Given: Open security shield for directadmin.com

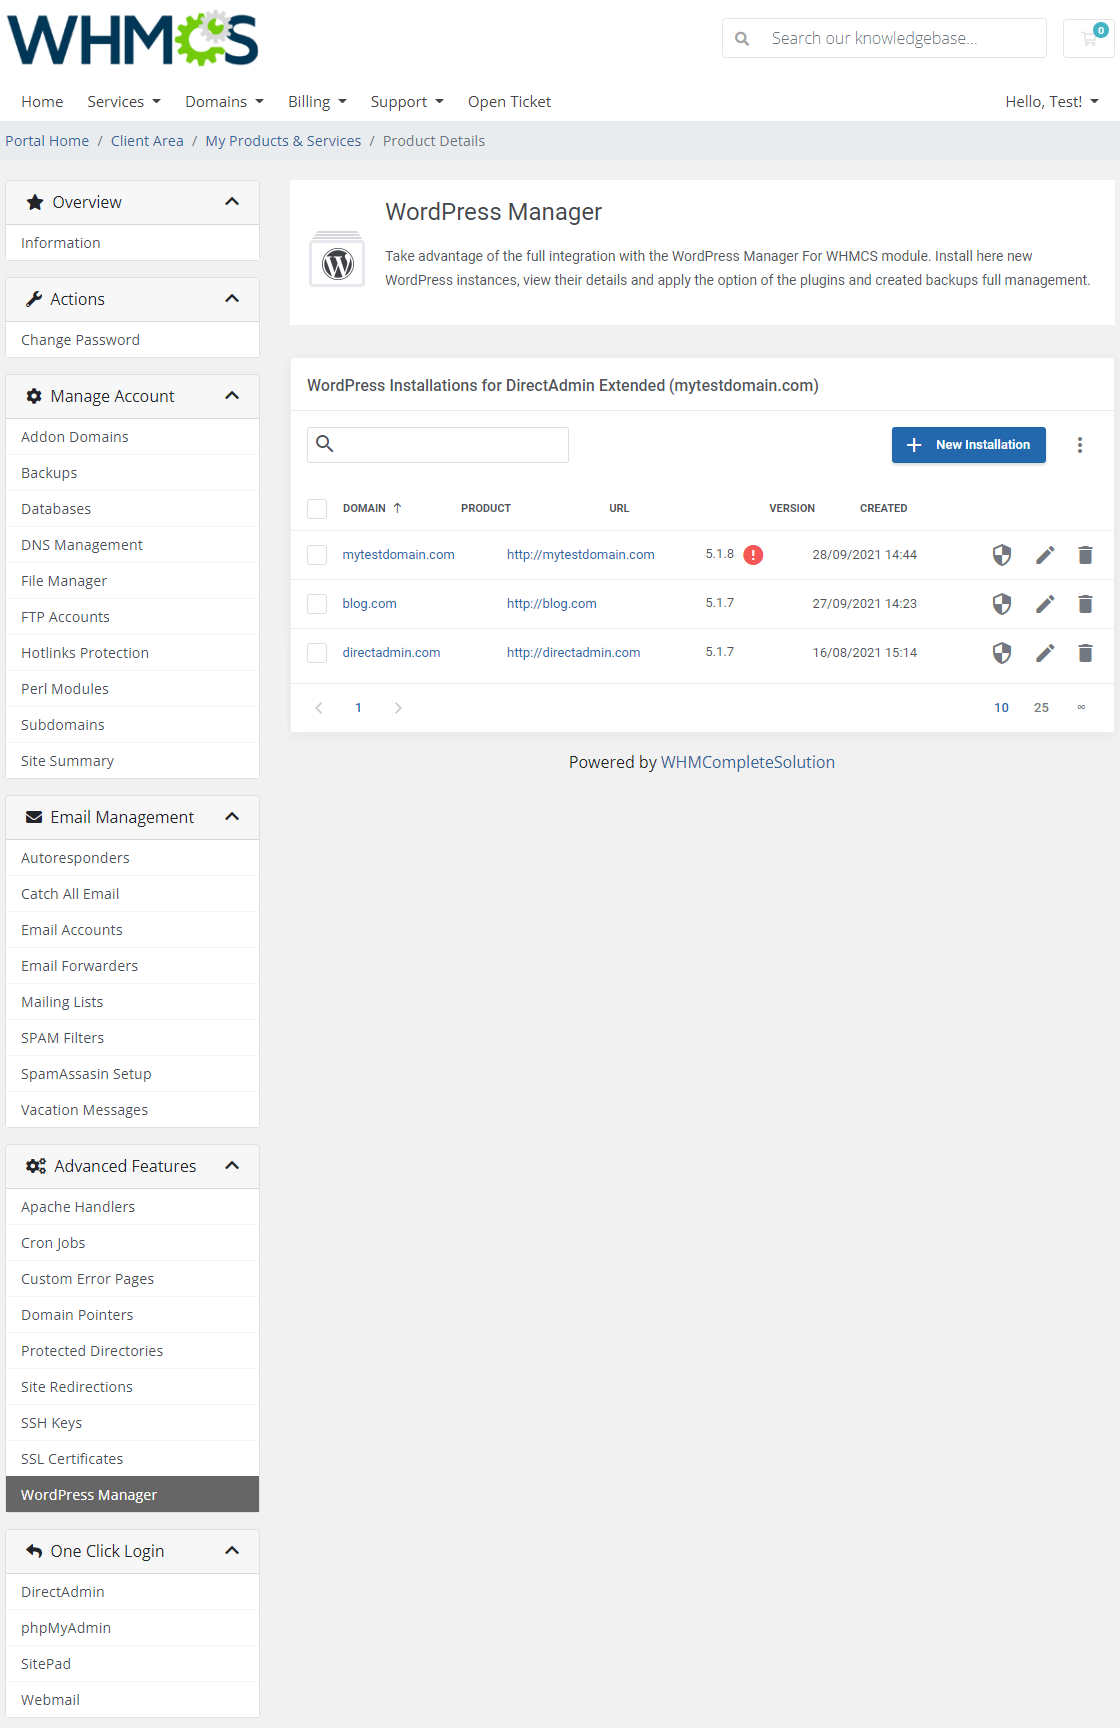Looking at the screenshot, I should [x=1002, y=653].
